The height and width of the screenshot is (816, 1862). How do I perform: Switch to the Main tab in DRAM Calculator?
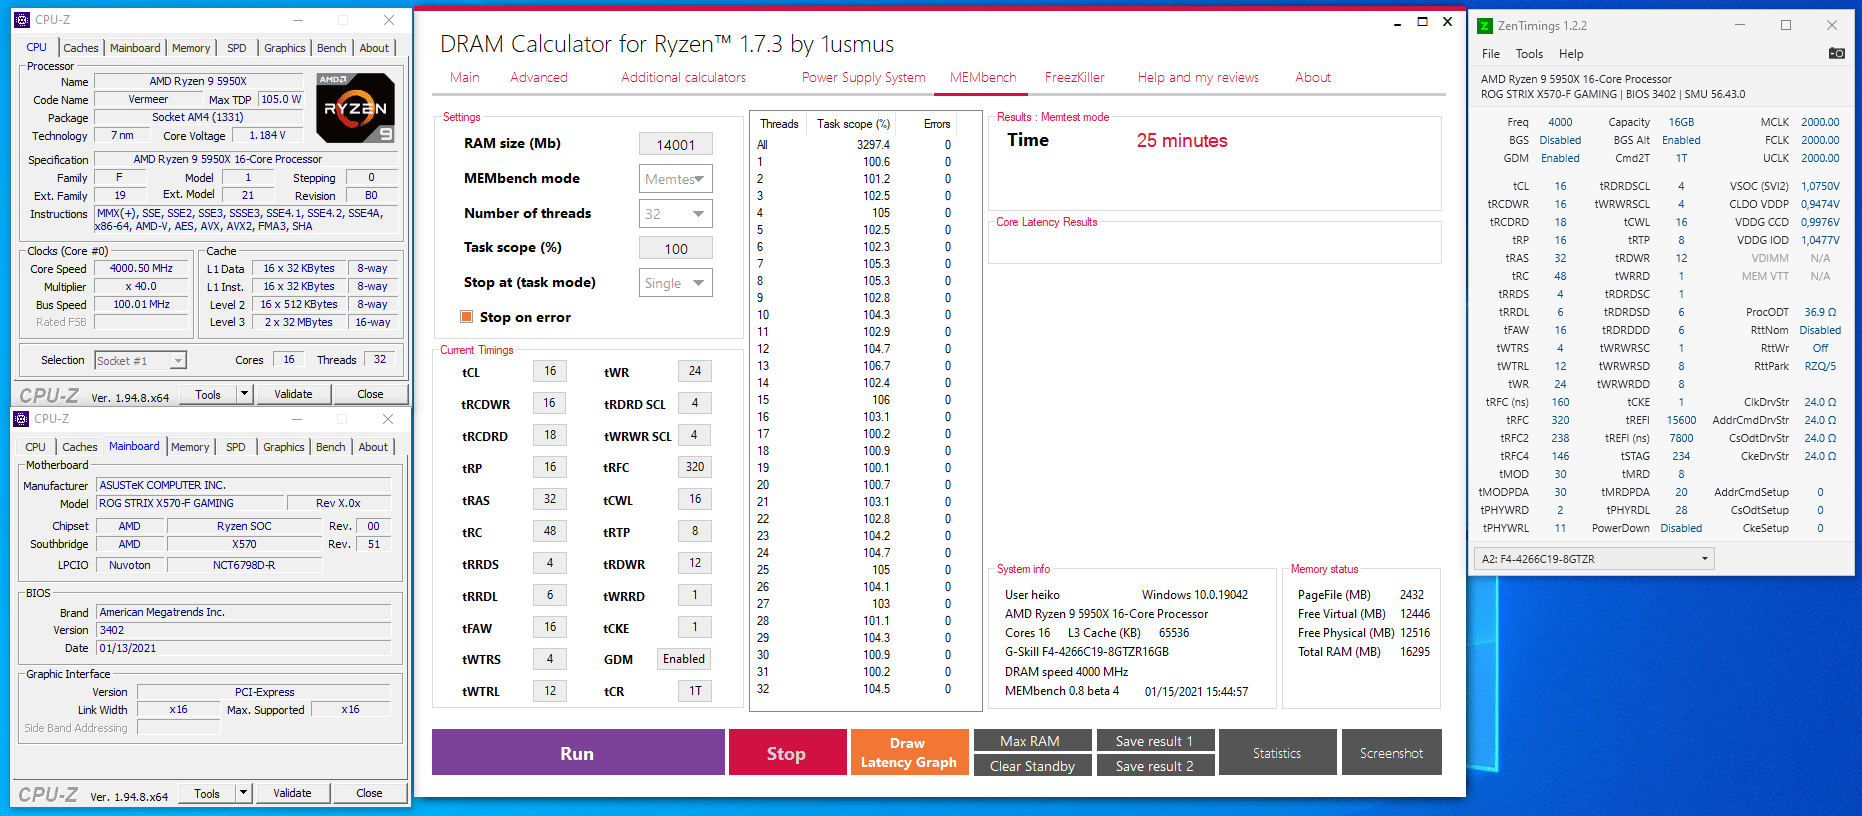(x=464, y=77)
